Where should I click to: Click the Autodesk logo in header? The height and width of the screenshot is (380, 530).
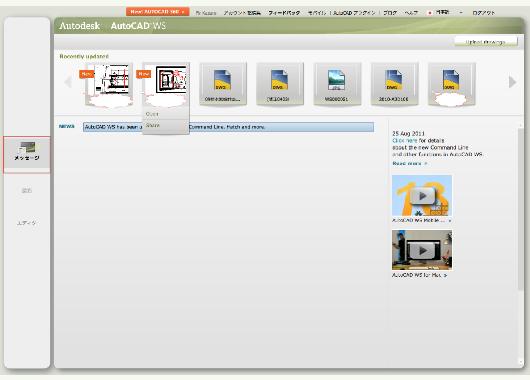[x=79, y=26]
